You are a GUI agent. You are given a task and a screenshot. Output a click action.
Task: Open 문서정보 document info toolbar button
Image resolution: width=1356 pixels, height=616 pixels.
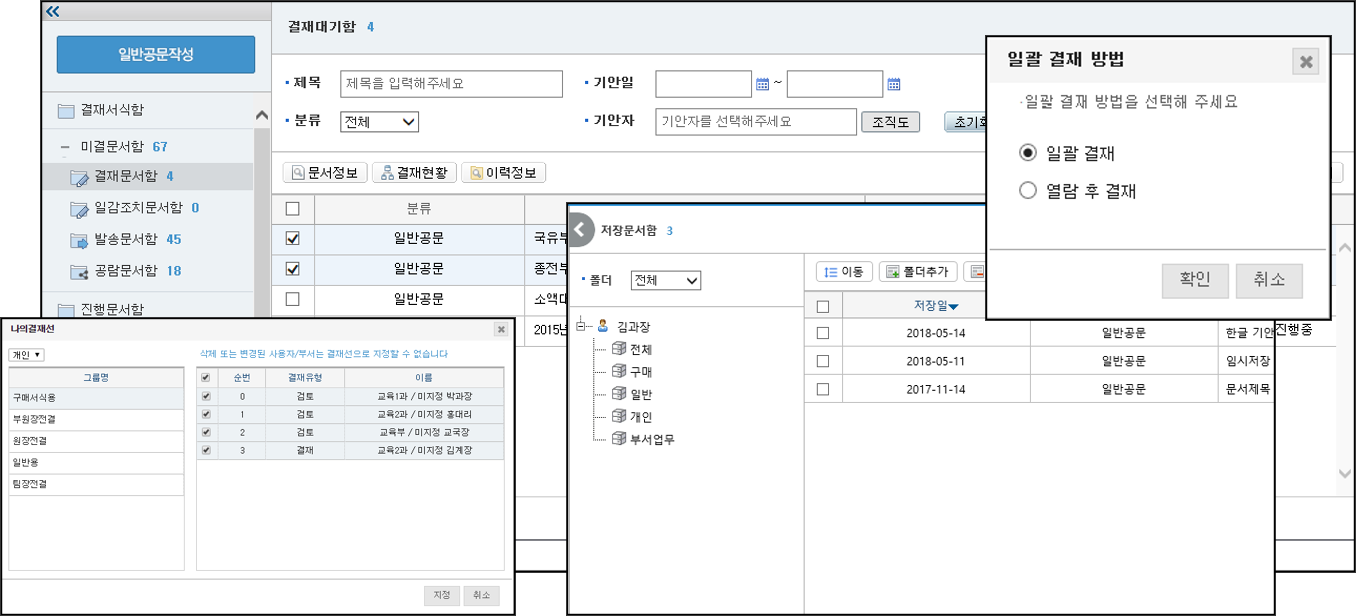coord(325,173)
